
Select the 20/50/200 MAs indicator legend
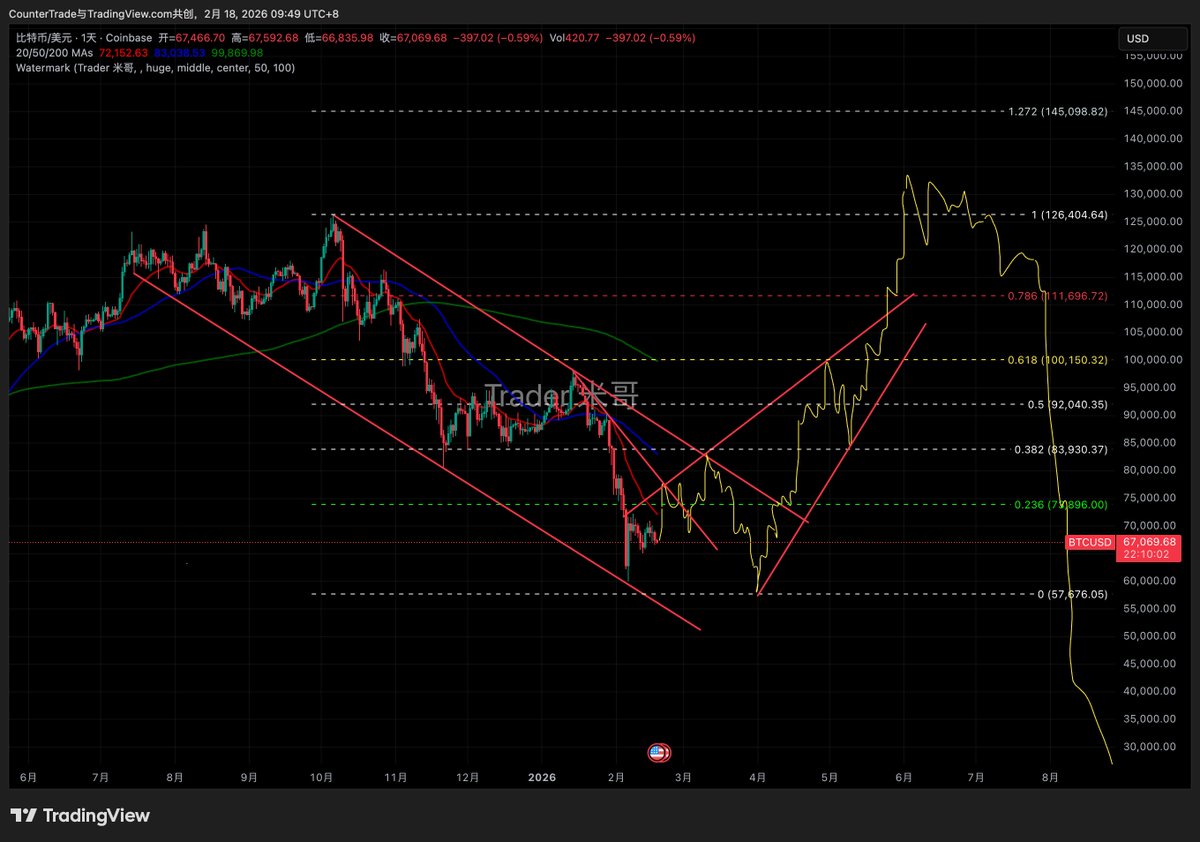click(x=54, y=52)
